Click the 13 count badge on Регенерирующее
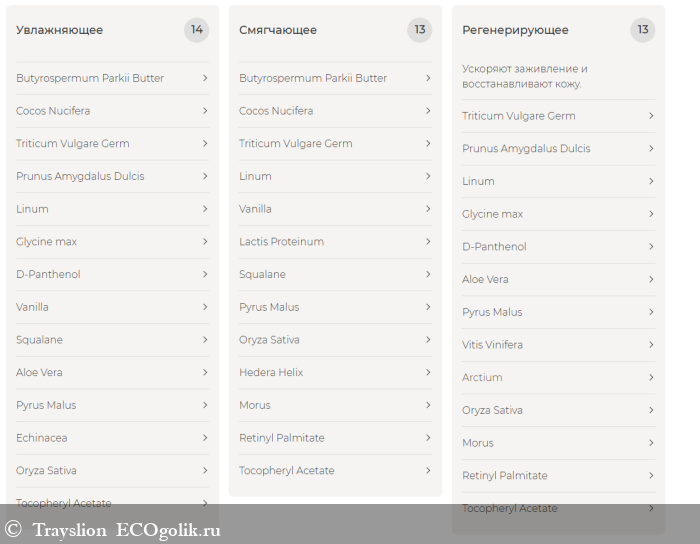Viewport: 700px width, 544px height. pyautogui.click(x=643, y=30)
